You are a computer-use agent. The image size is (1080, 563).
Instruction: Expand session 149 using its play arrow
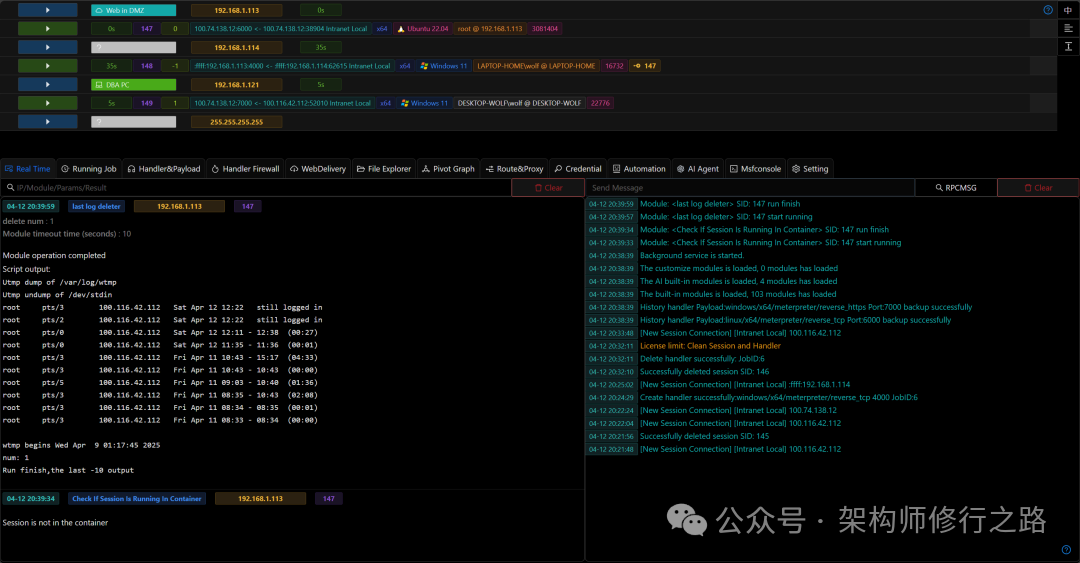coord(47,103)
